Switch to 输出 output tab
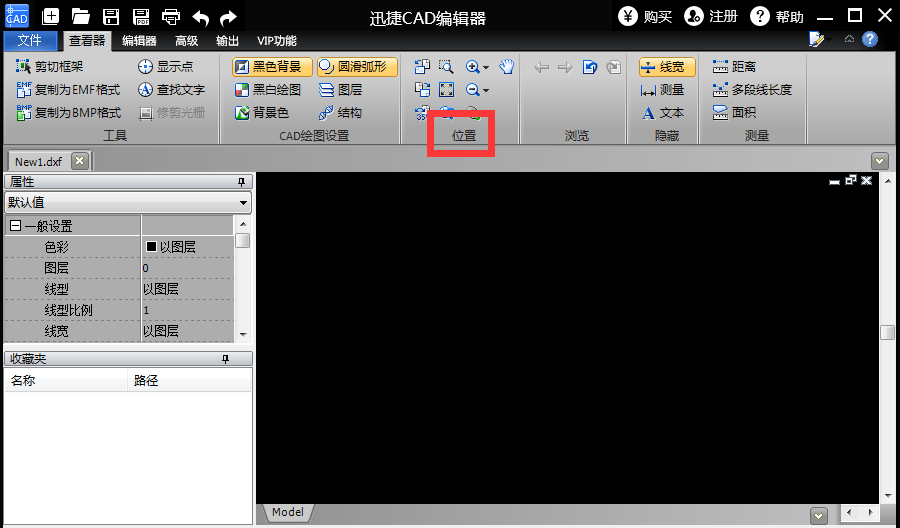 [227, 41]
